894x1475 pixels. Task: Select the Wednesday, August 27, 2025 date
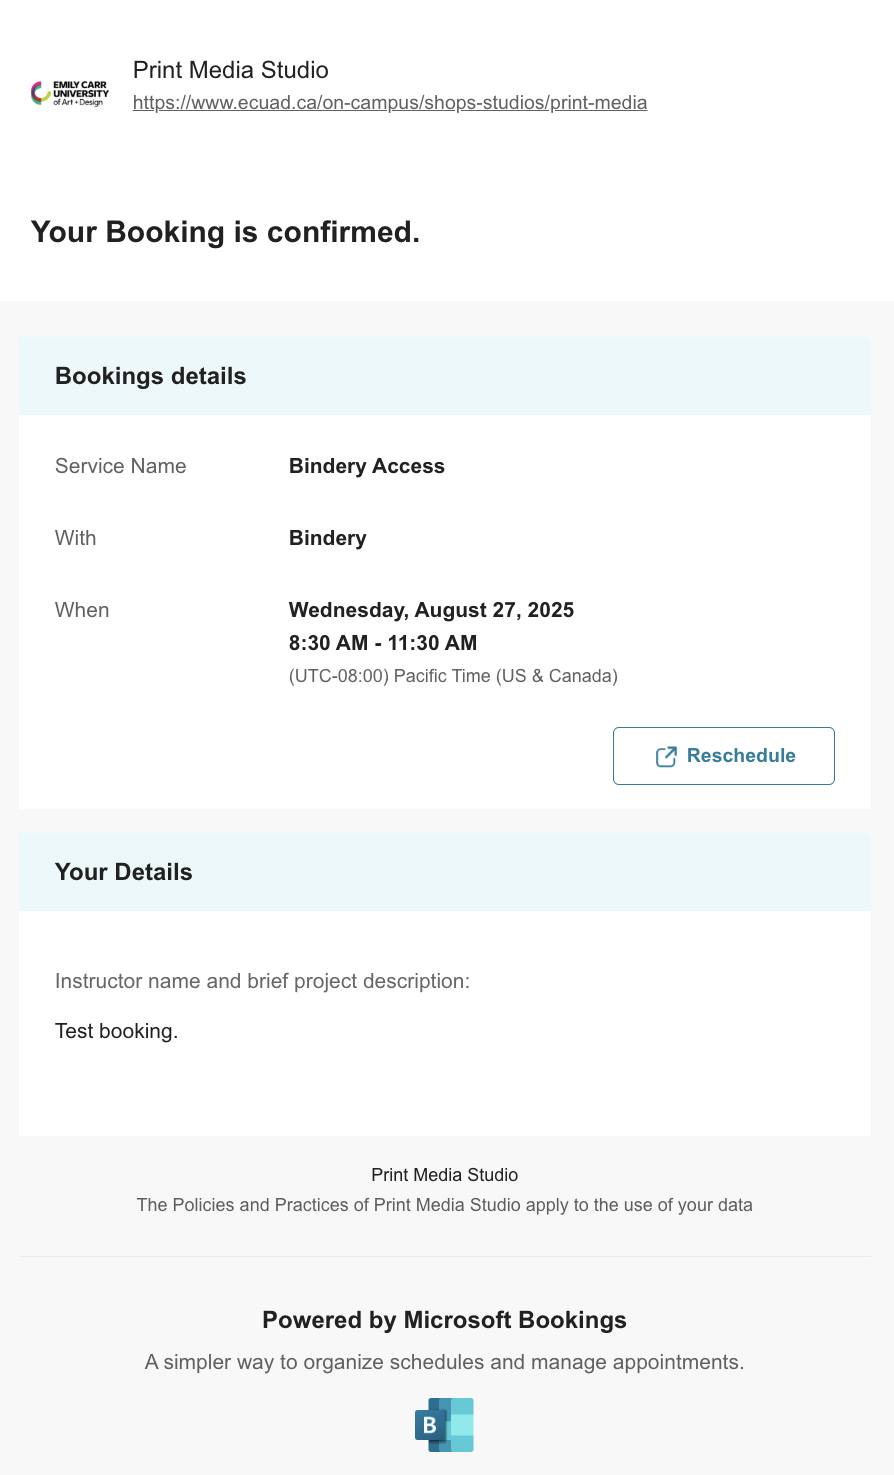431,610
